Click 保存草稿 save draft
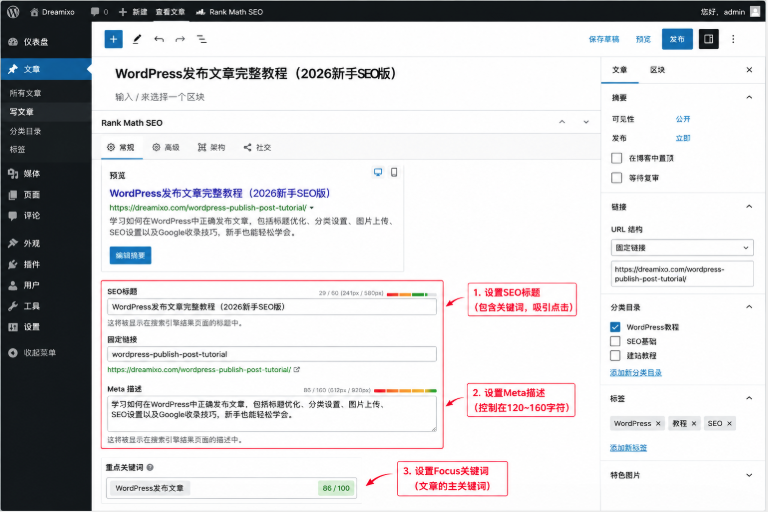 (604, 39)
